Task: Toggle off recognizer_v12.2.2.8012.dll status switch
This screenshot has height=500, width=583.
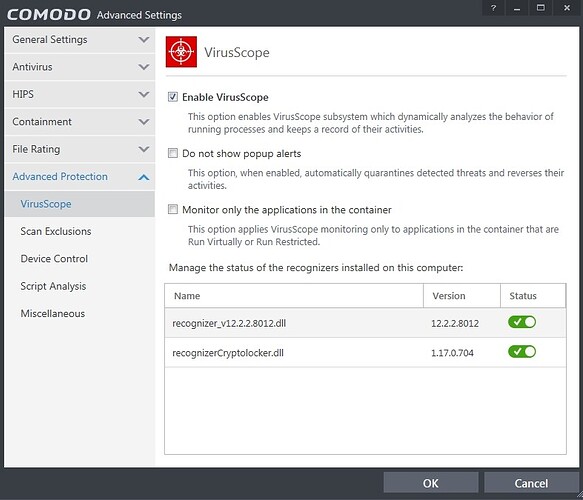Action: pos(522,322)
